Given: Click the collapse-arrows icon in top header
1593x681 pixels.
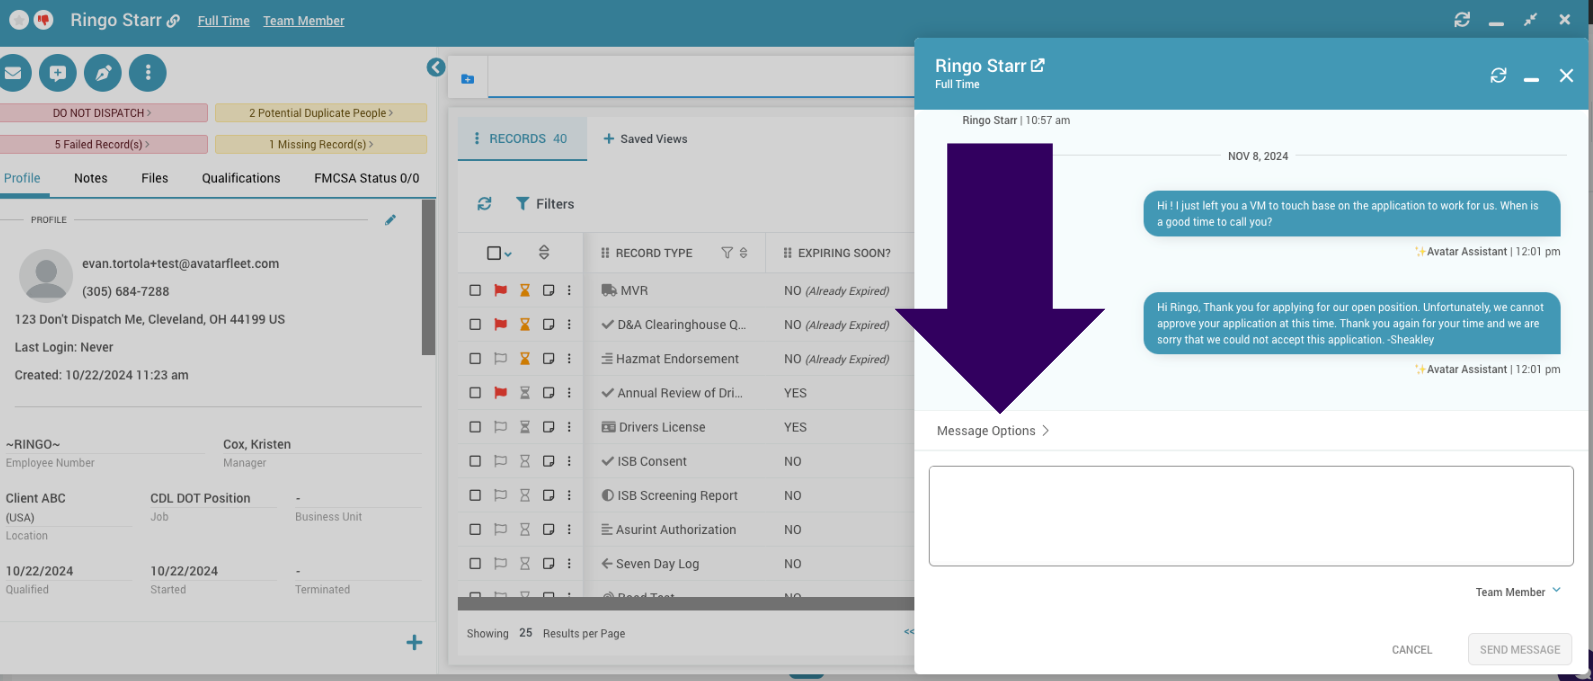Looking at the screenshot, I should (1530, 19).
